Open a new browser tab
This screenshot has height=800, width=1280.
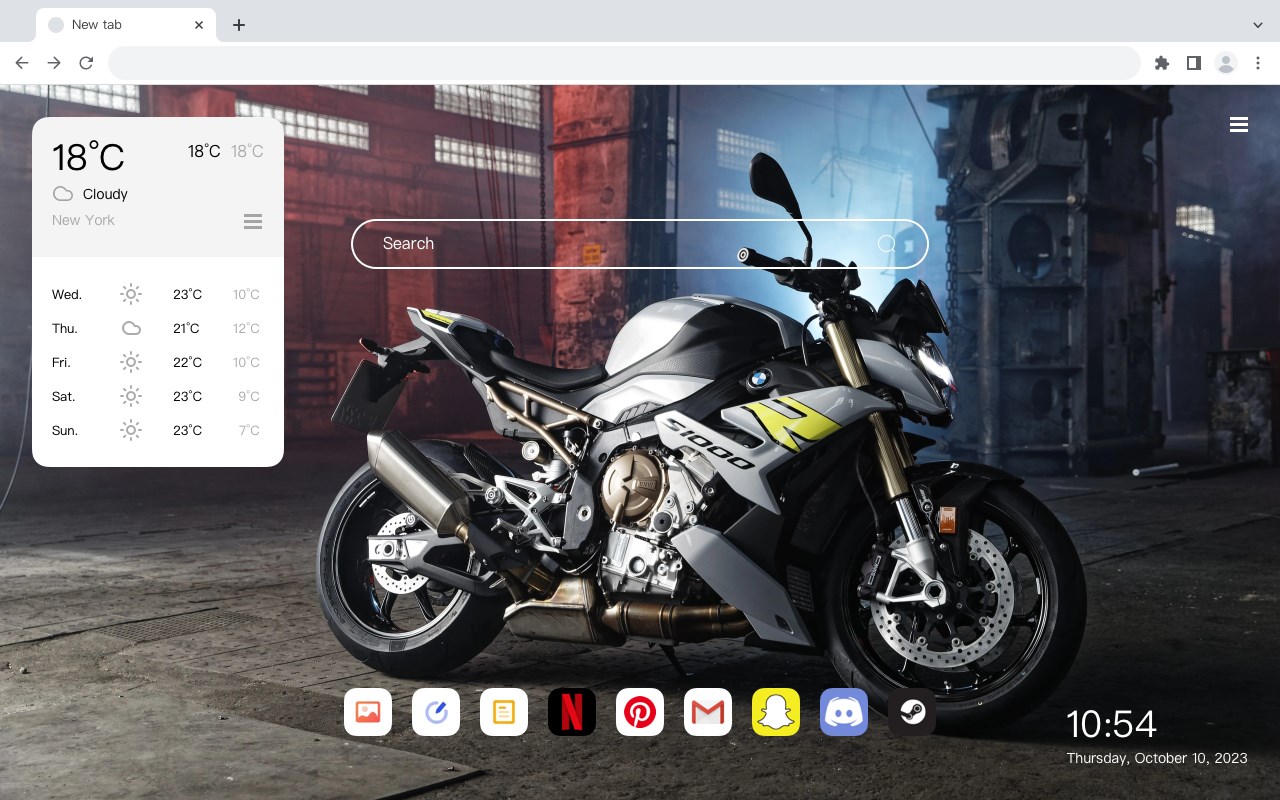[238, 25]
